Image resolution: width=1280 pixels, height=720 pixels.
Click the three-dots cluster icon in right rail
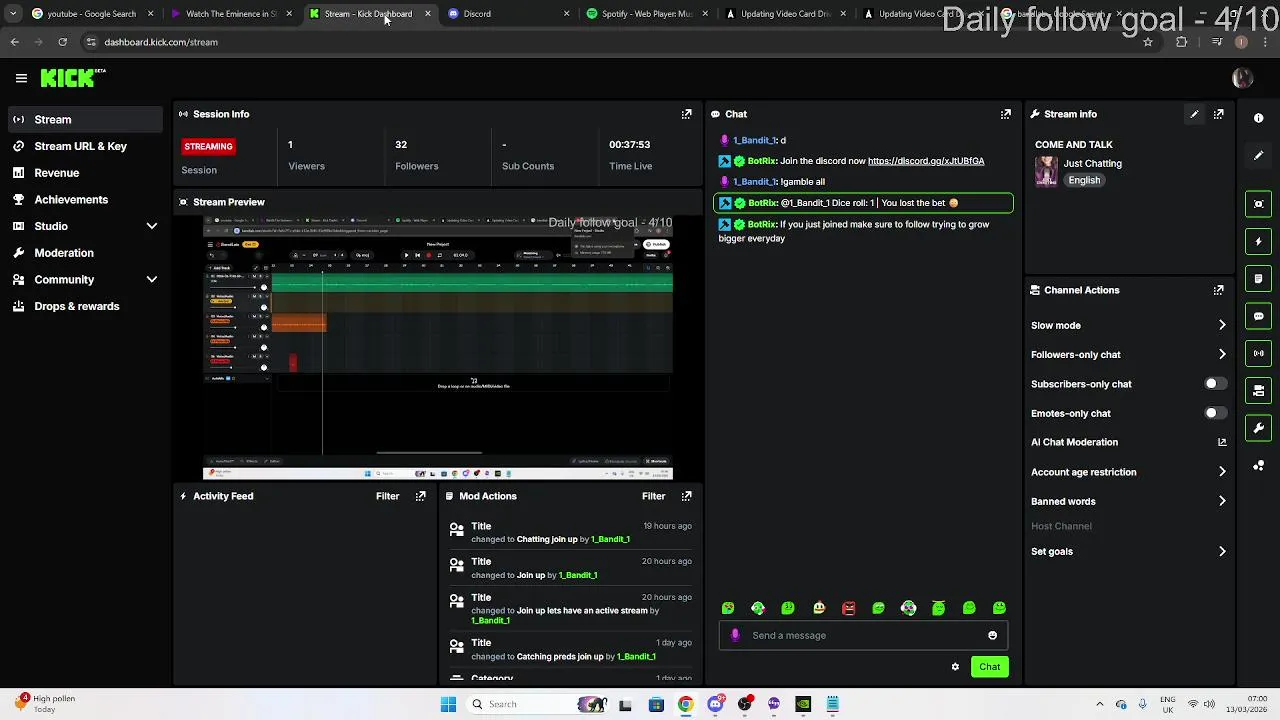(x=1259, y=466)
